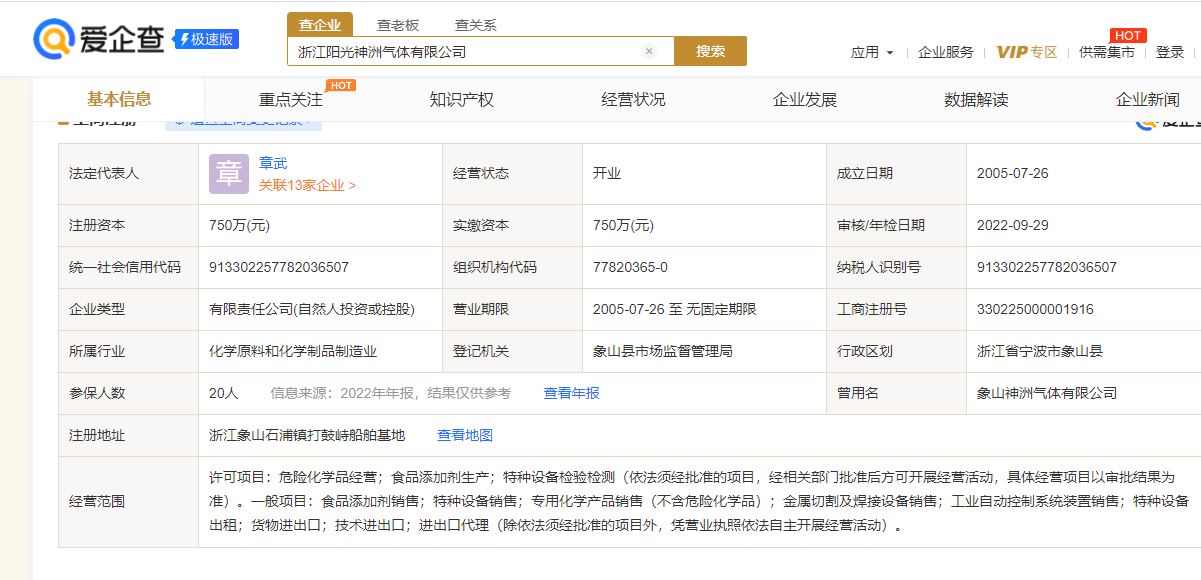This screenshot has height=580, width=1201.
Task: Switch to the 查老板 search tab
Action: pyautogui.click(x=398, y=25)
